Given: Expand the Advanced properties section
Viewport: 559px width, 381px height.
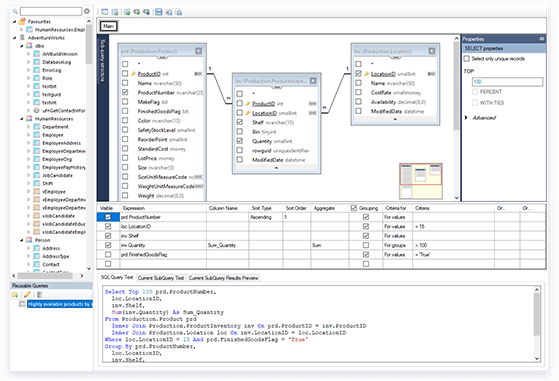Looking at the screenshot, I should coord(466,118).
